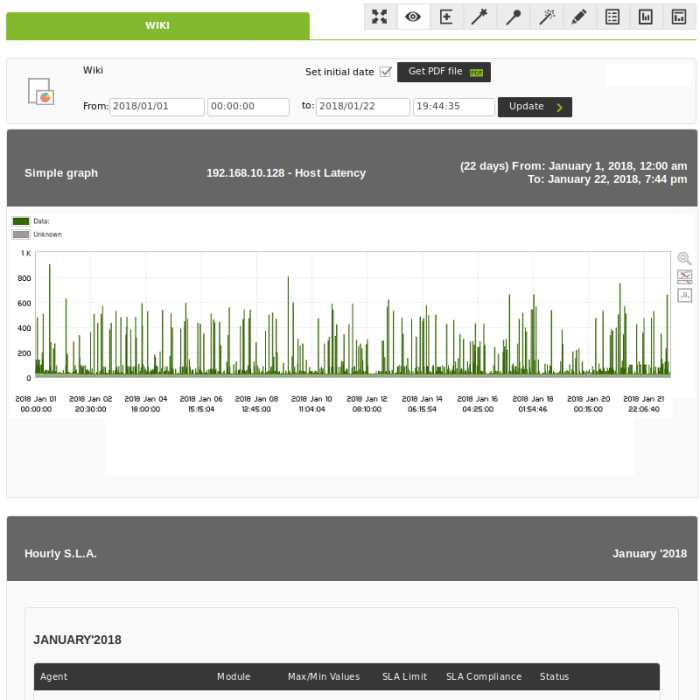The image size is (700, 700).
Task: Click the round-tip wand wizard icon
Action: click(513, 17)
